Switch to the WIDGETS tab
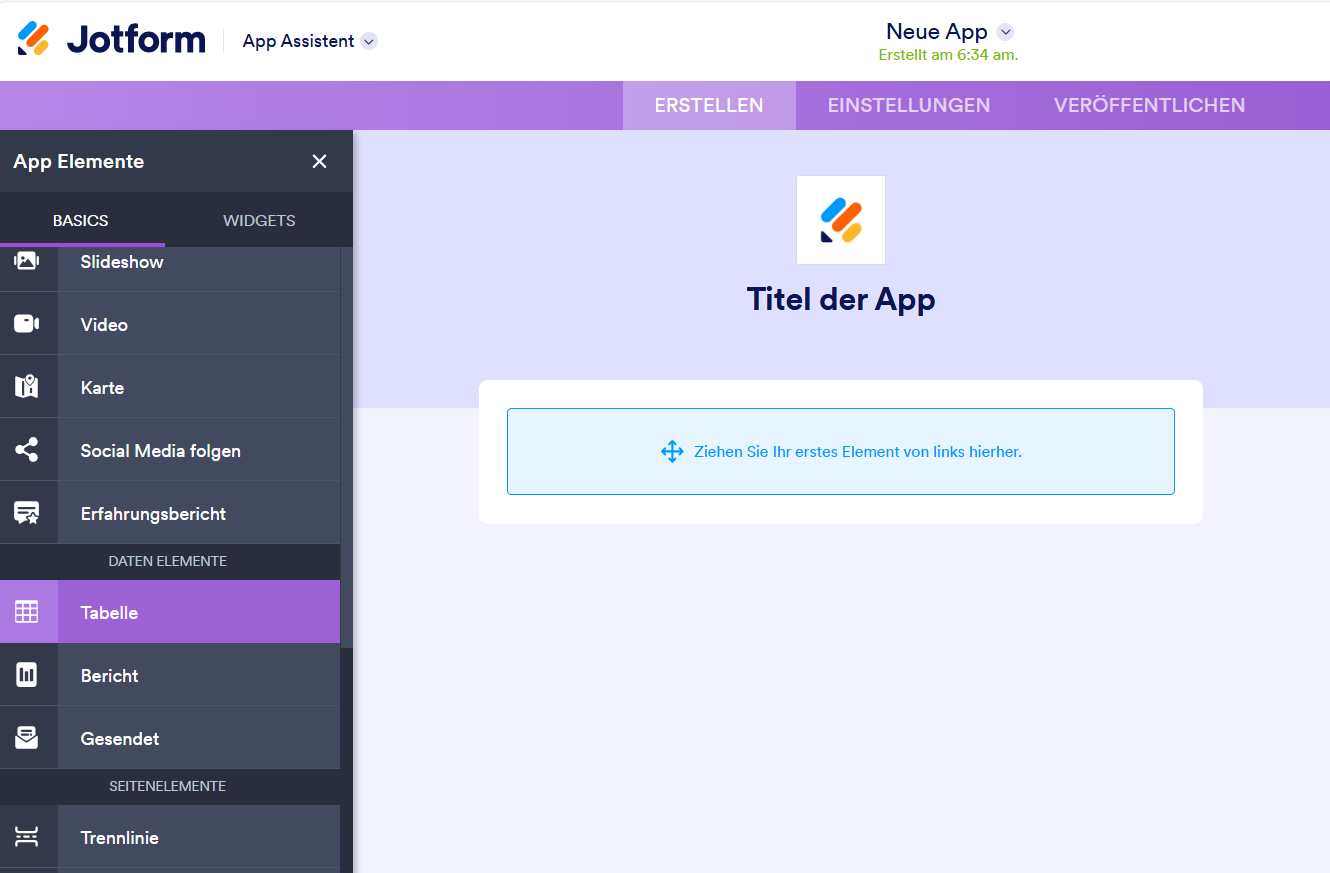 [258, 220]
